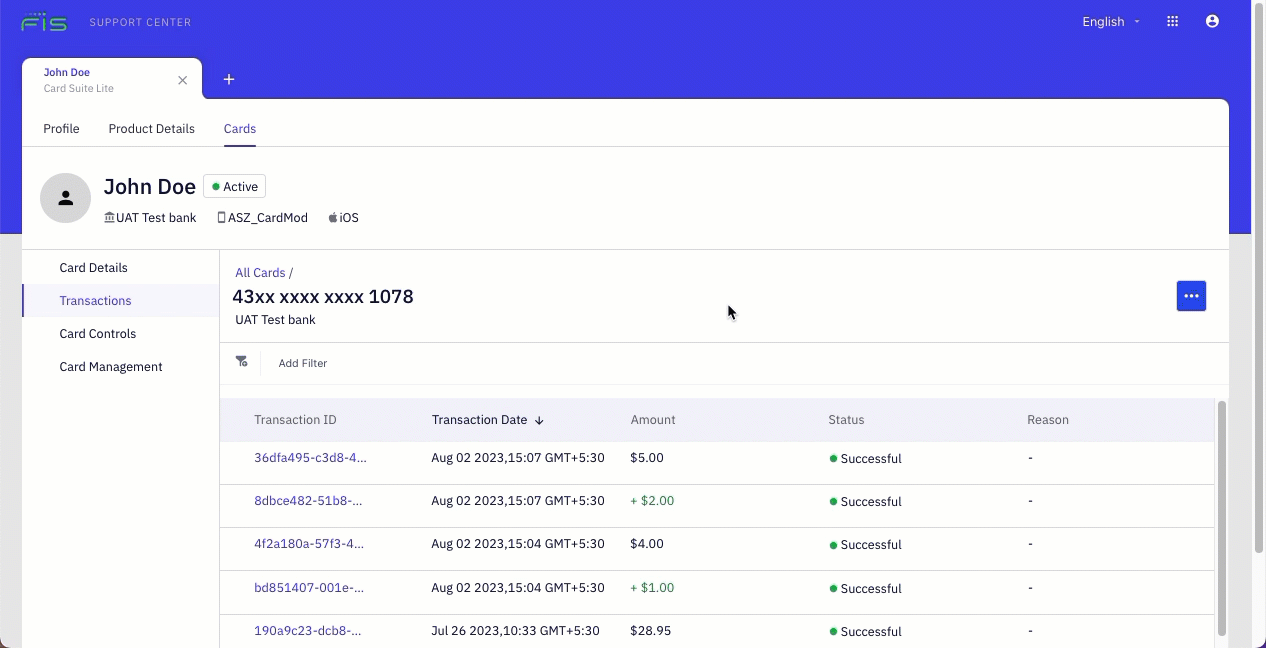Go back via the All Cards breadcrumb
The height and width of the screenshot is (648, 1266).
[x=258, y=272]
